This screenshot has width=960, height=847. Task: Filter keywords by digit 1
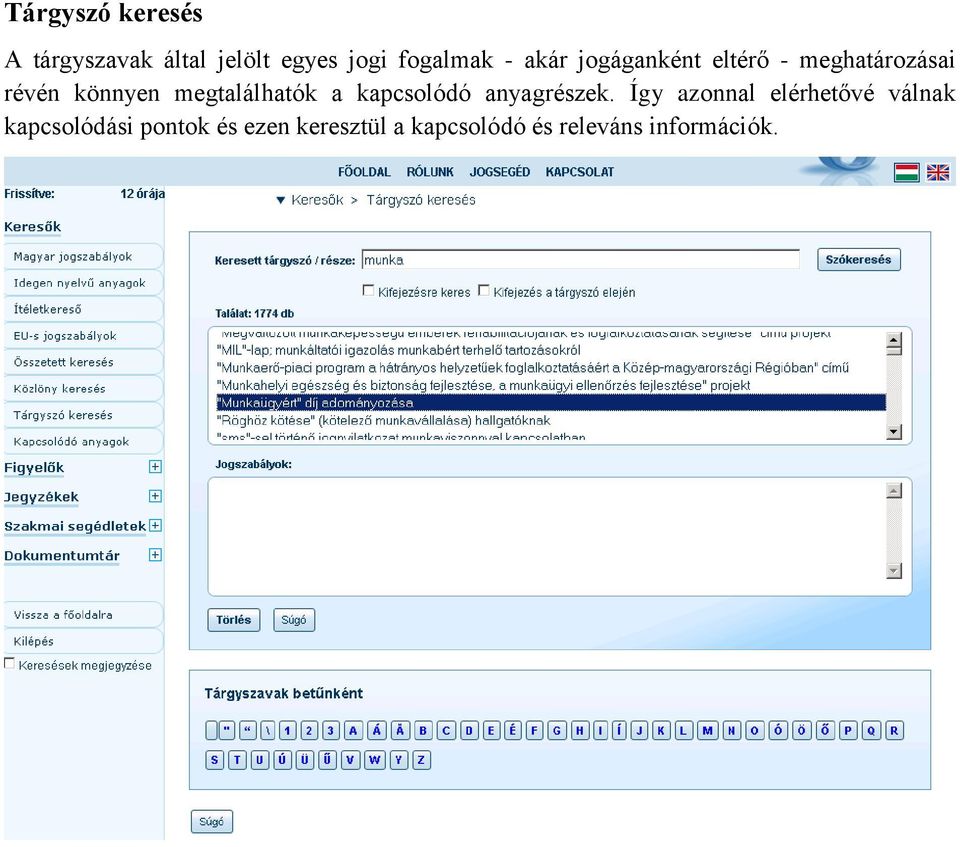click(x=288, y=731)
